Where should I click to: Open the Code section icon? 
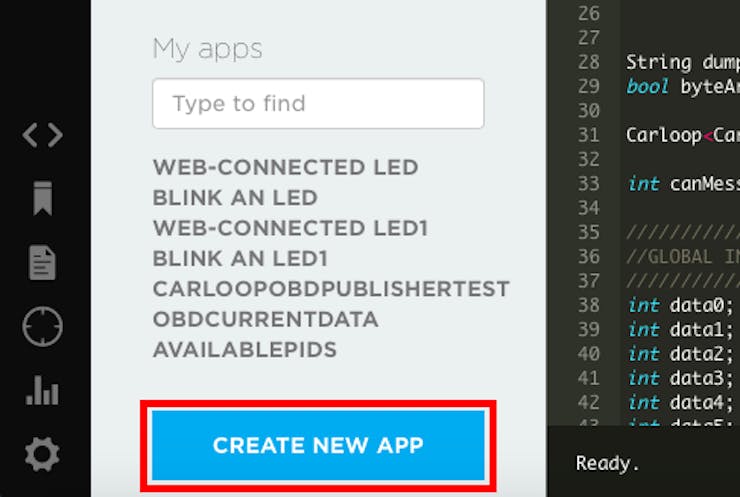pyautogui.click(x=42, y=135)
